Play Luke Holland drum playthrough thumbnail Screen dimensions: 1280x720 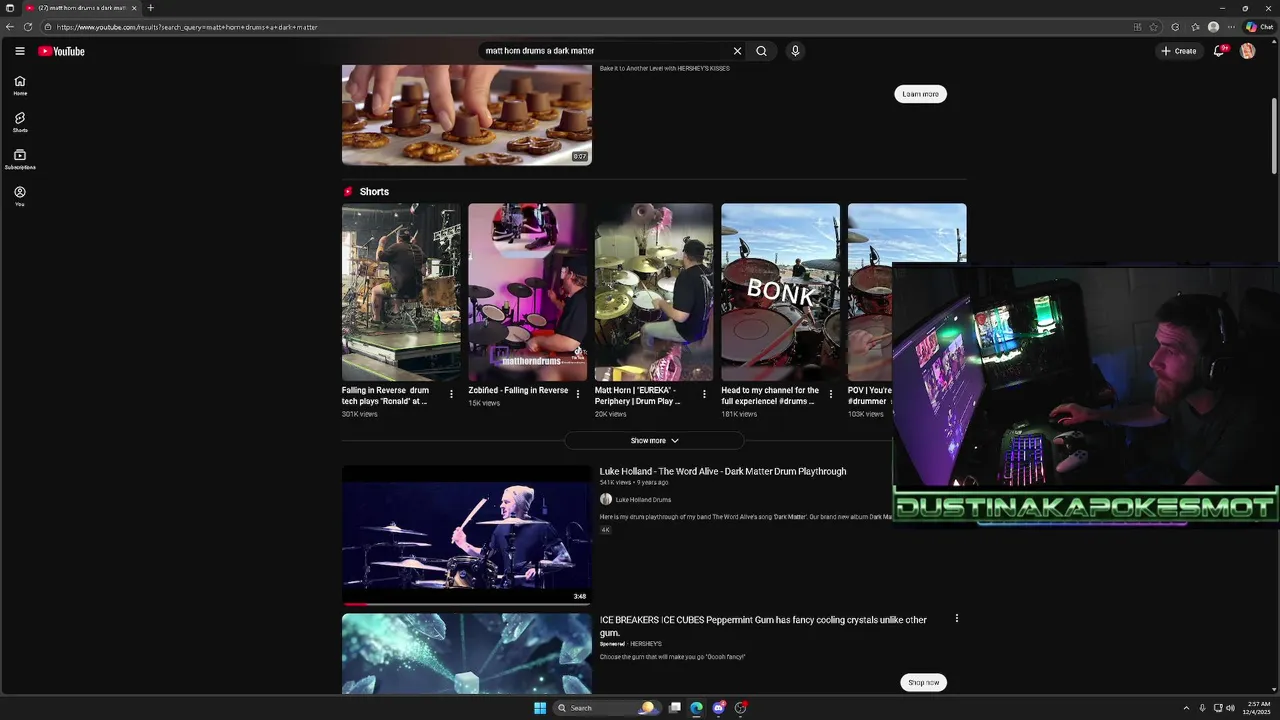tap(467, 535)
